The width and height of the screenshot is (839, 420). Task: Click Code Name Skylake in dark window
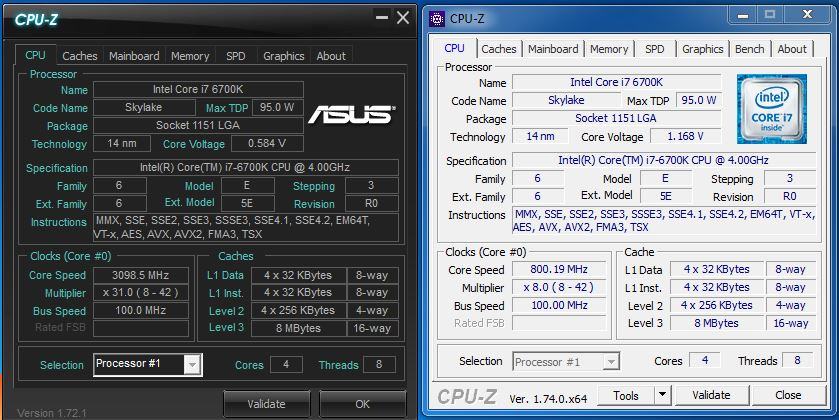[x=143, y=108]
